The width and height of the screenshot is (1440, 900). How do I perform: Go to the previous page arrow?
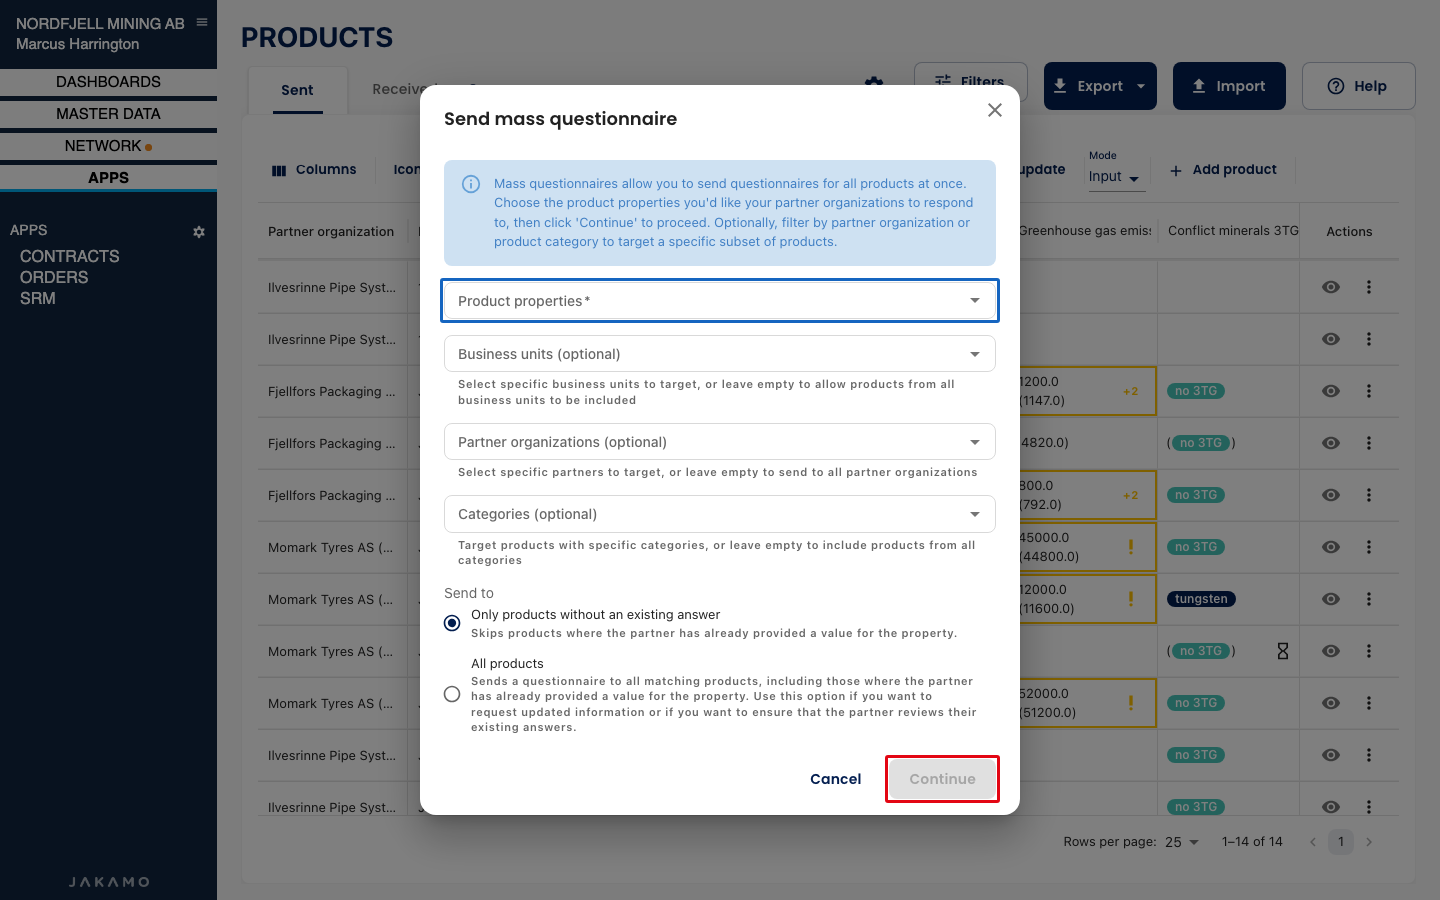click(1313, 842)
